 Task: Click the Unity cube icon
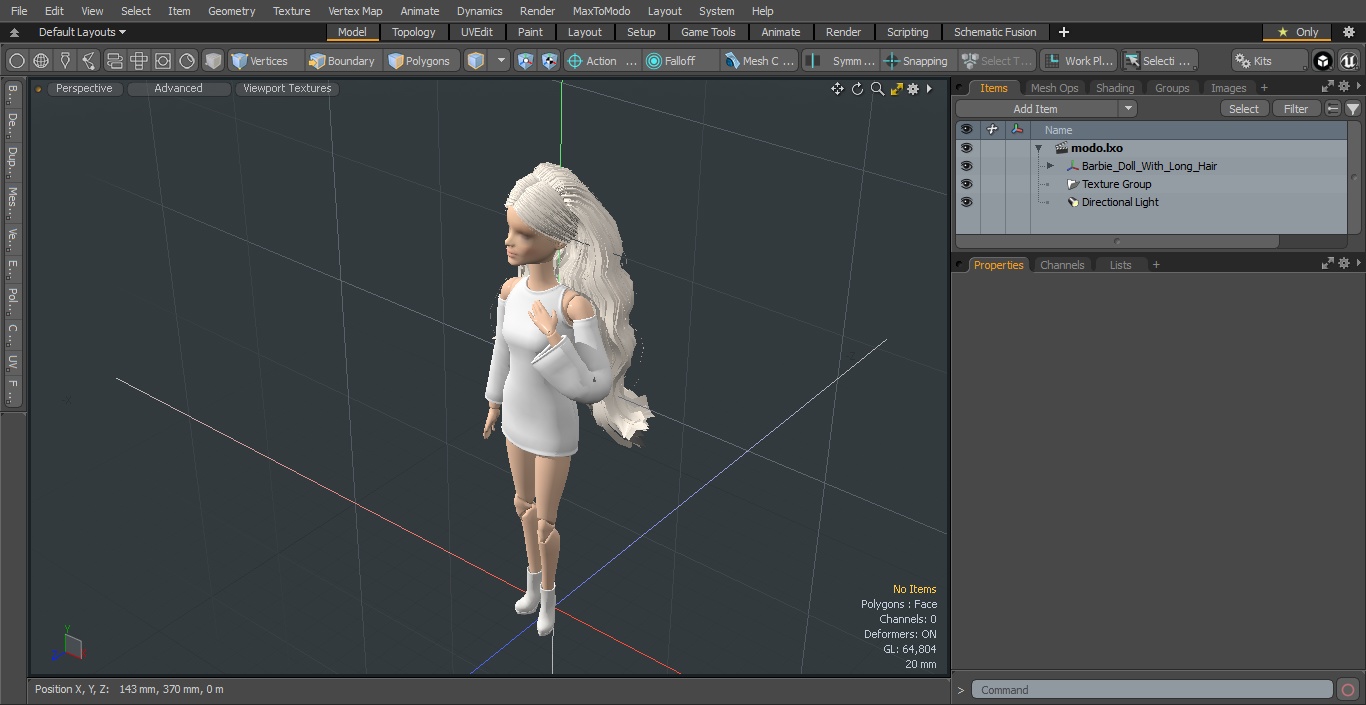point(1323,61)
